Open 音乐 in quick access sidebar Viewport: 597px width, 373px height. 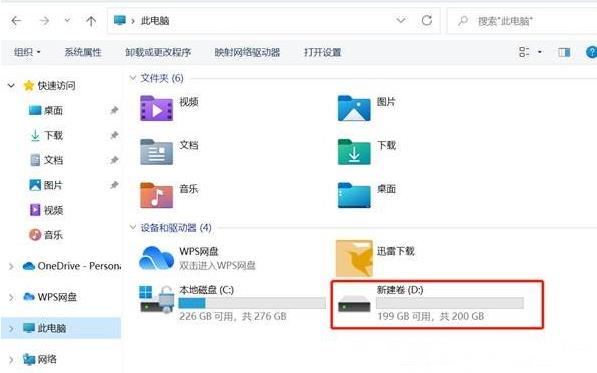point(53,235)
